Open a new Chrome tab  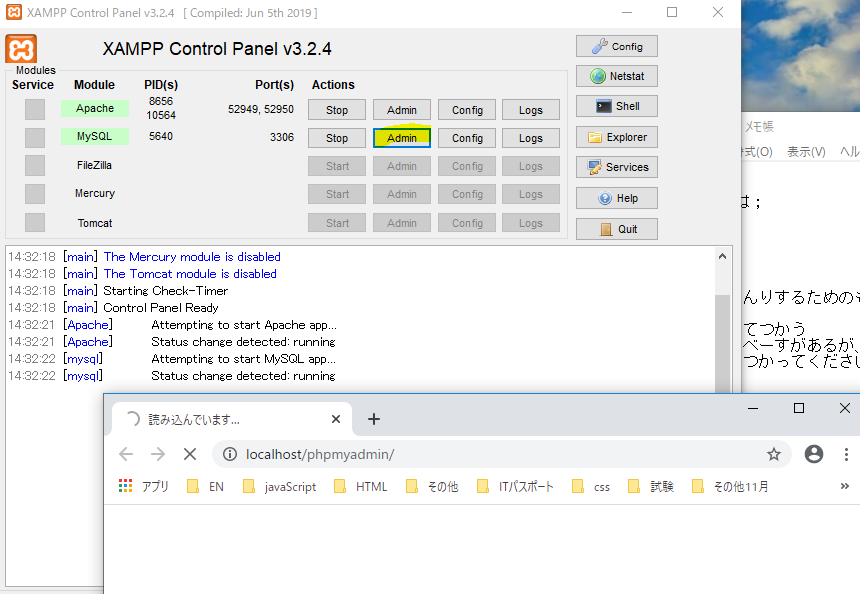point(374,420)
